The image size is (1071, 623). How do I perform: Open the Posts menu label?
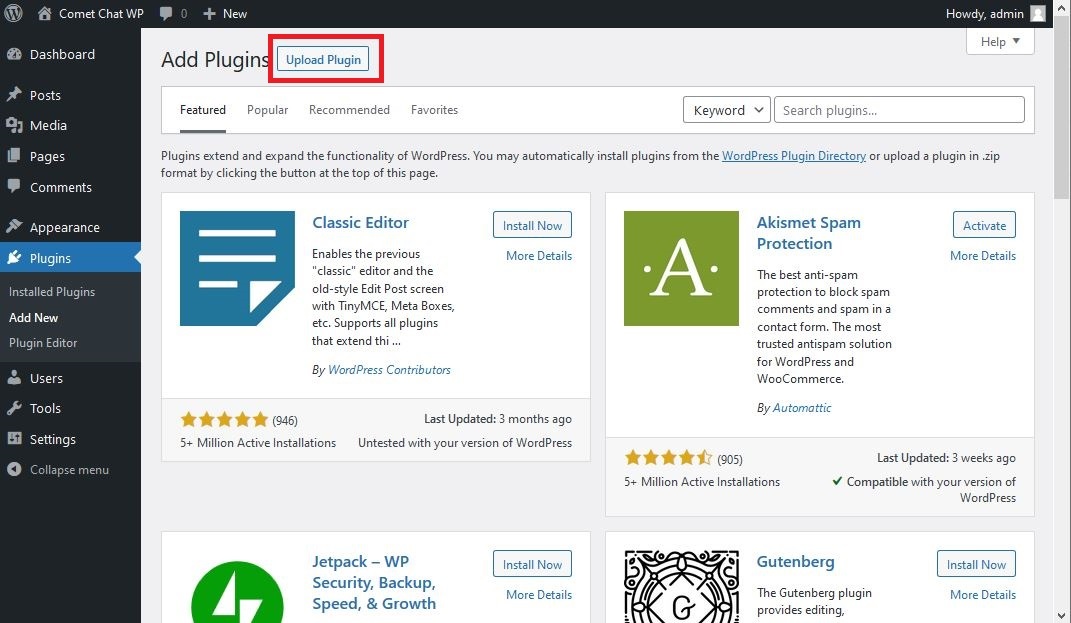[45, 95]
